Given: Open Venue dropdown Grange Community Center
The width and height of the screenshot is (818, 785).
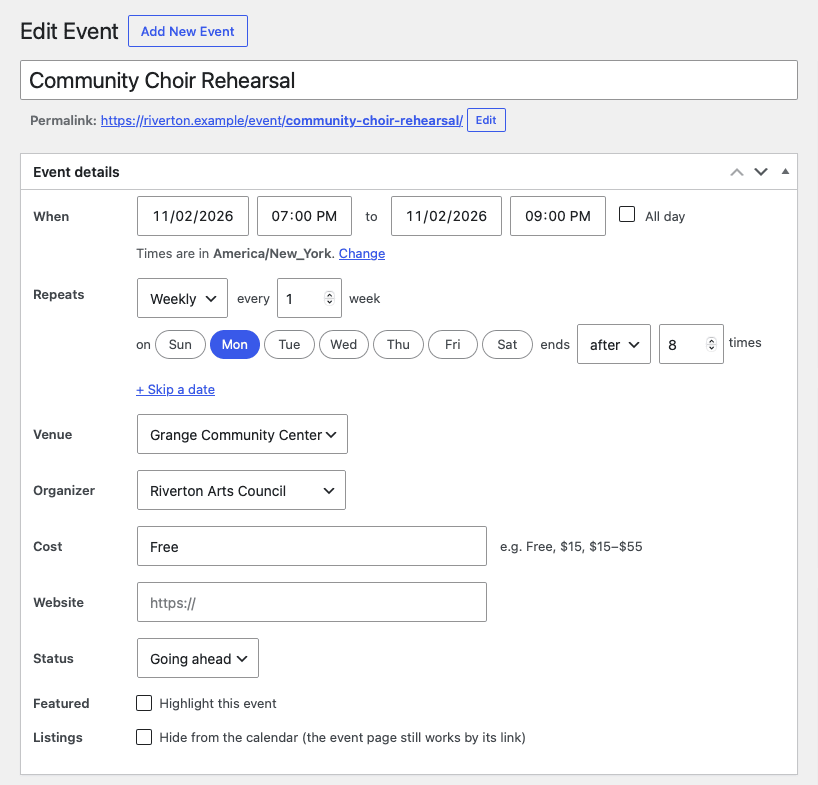Looking at the screenshot, I should [242, 434].
